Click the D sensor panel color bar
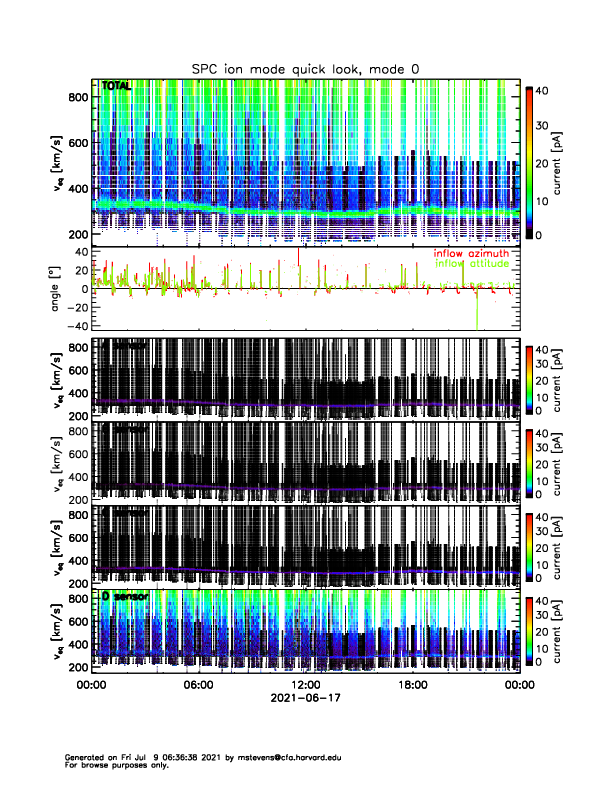This screenshot has height=792, width=612. pos(527,628)
